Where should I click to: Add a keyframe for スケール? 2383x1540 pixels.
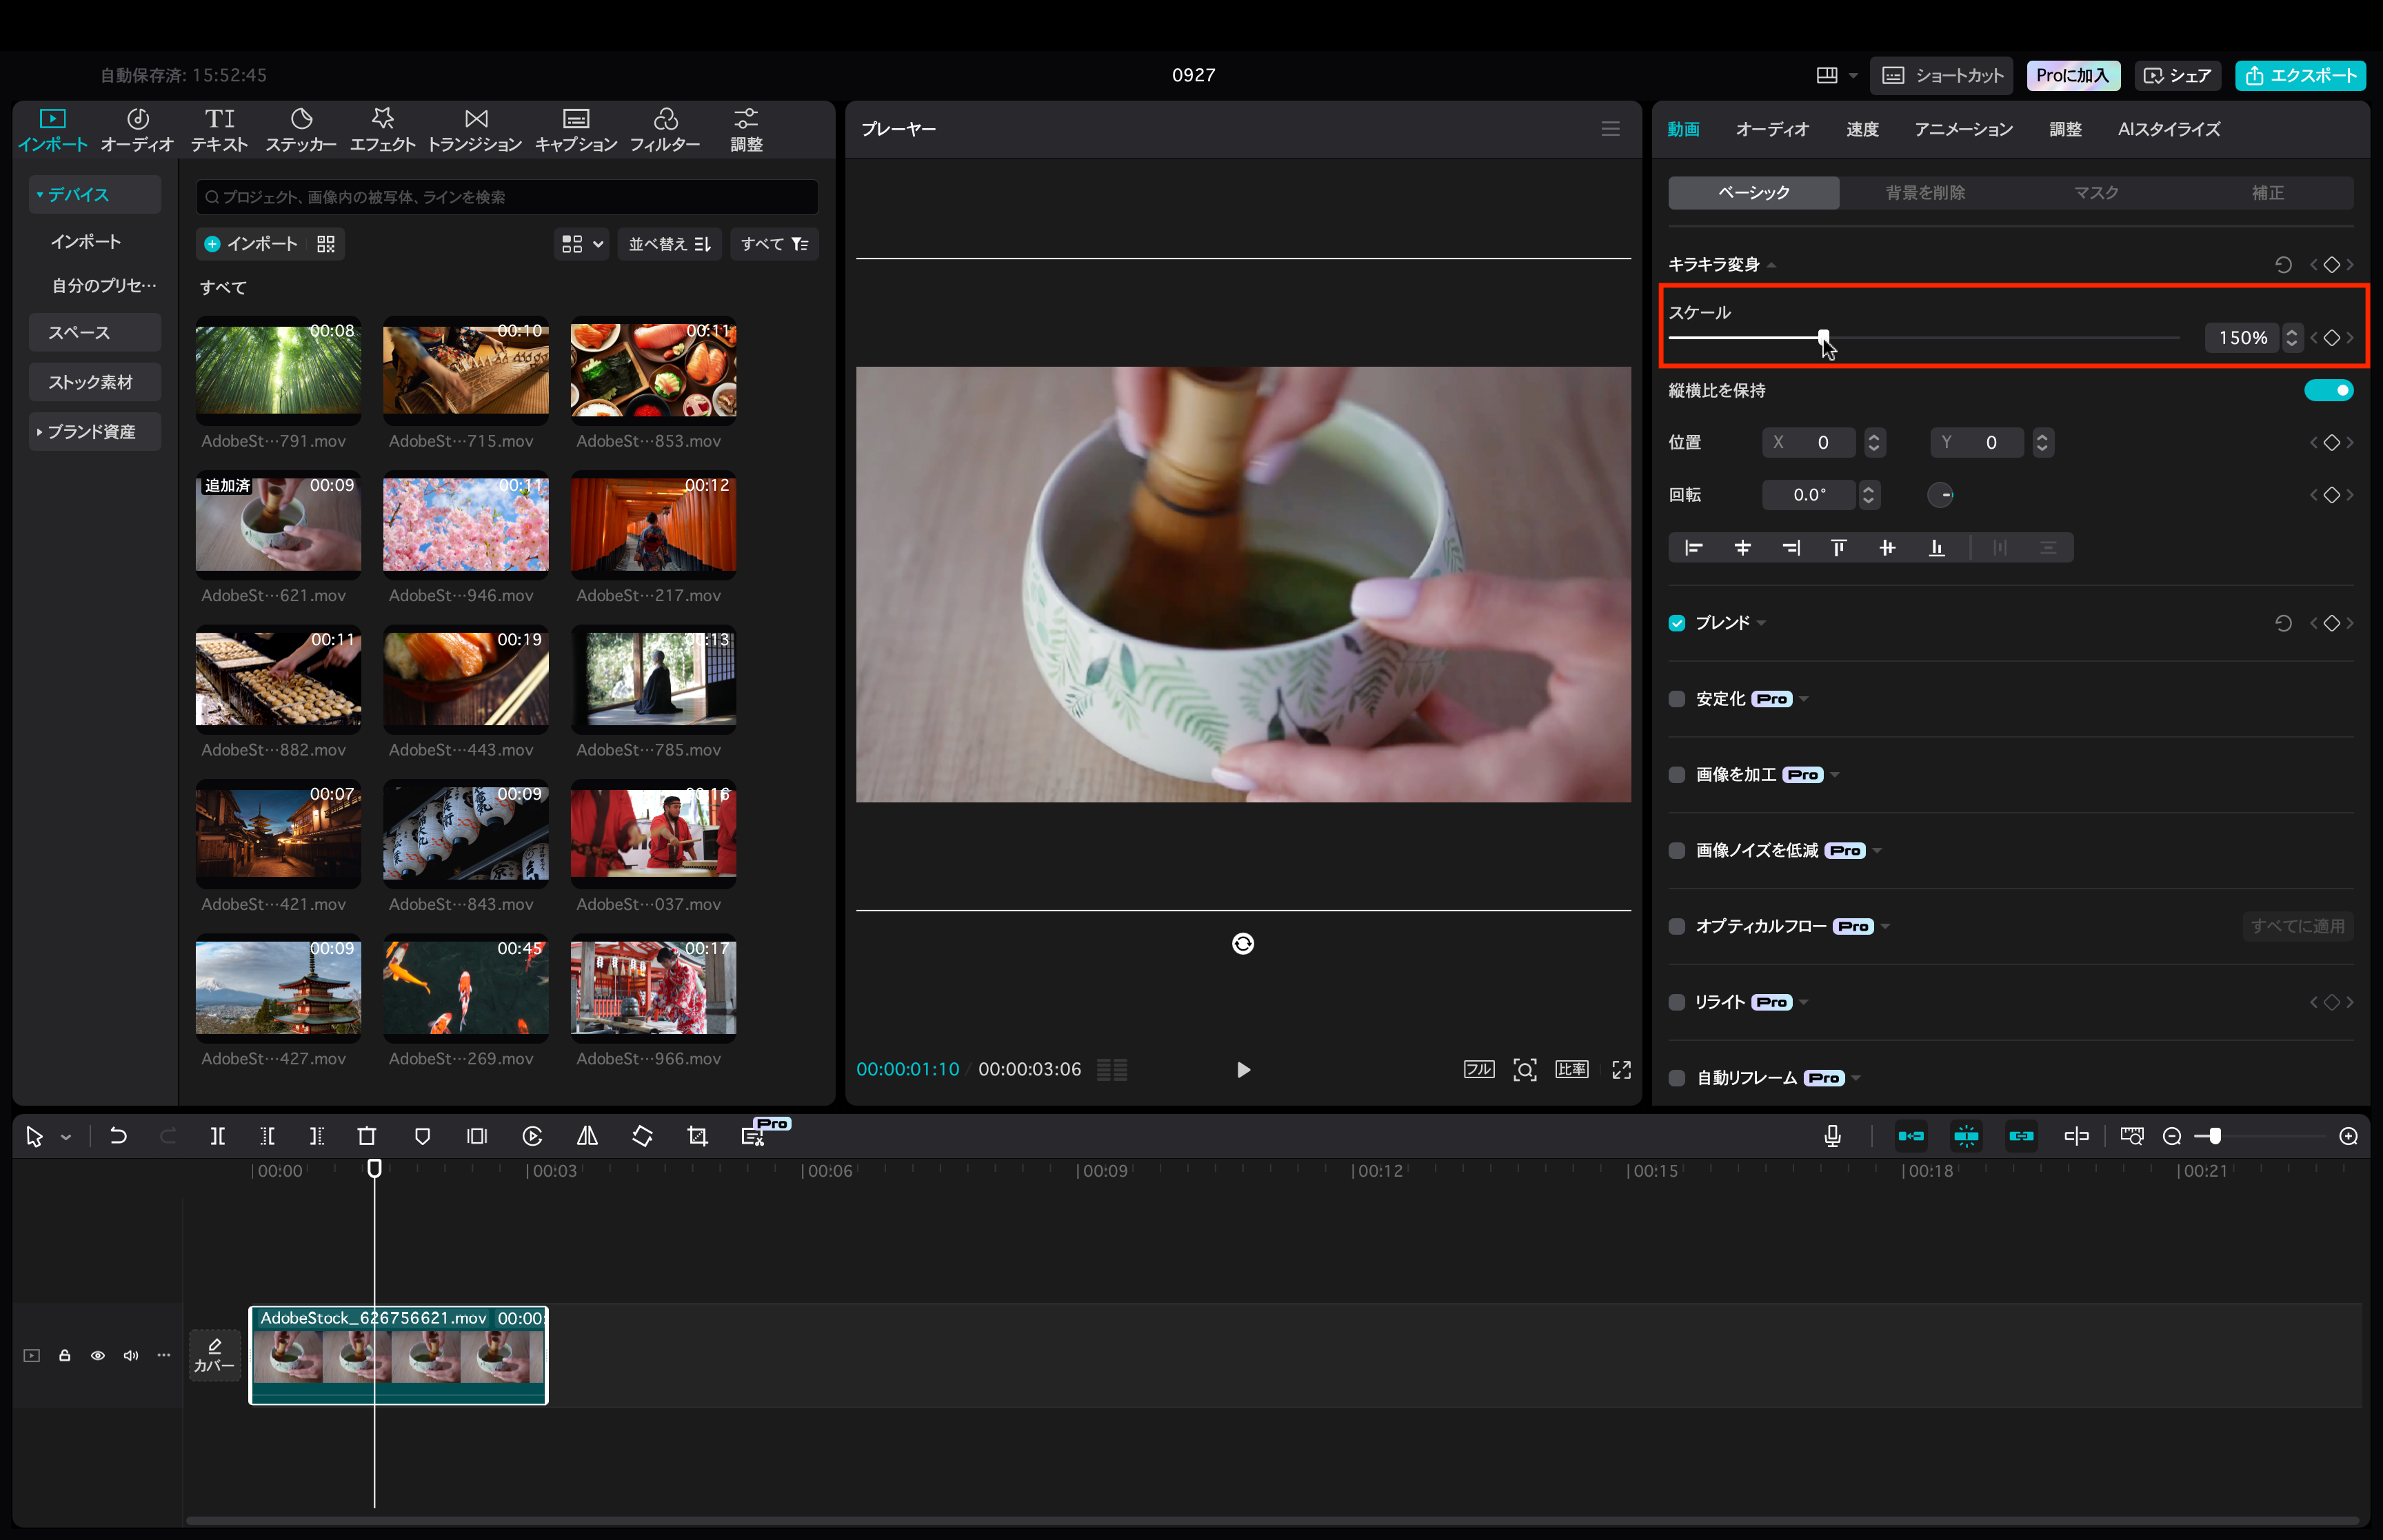pyautogui.click(x=2331, y=338)
